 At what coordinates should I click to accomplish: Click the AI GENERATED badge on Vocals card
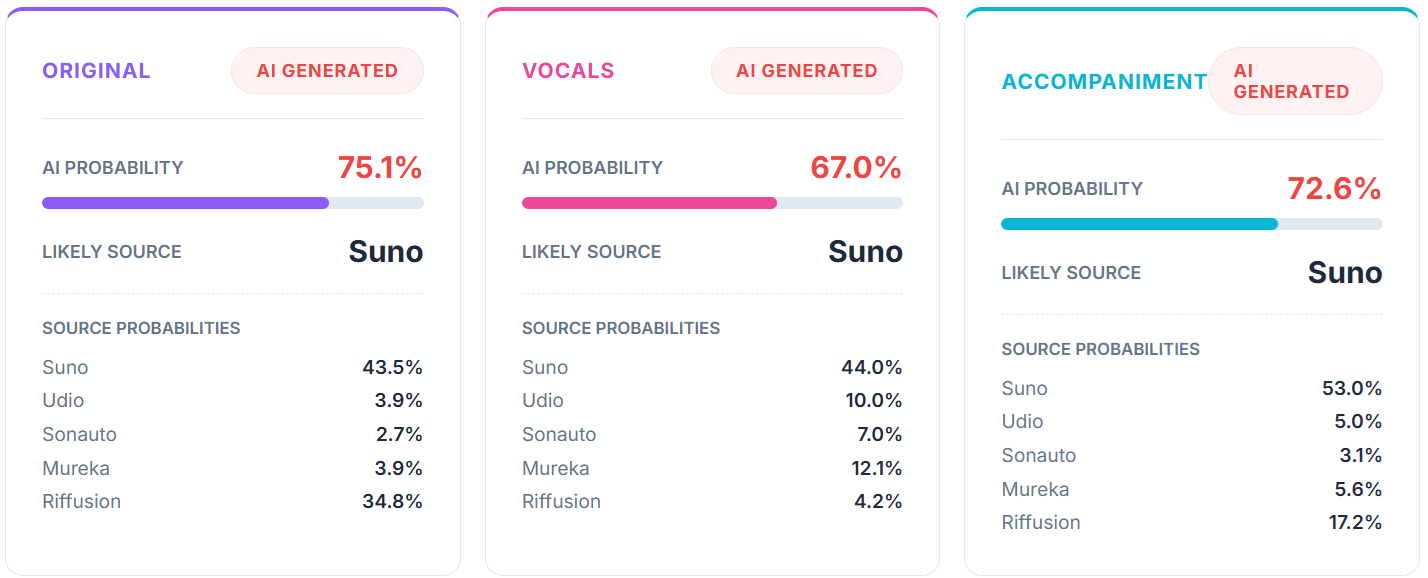806,71
